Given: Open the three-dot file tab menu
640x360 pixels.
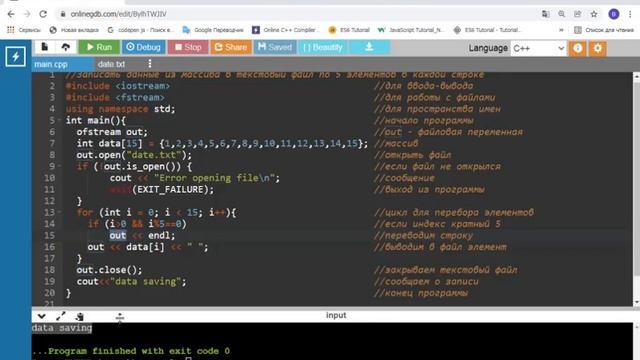Looking at the screenshot, I should [150, 64].
